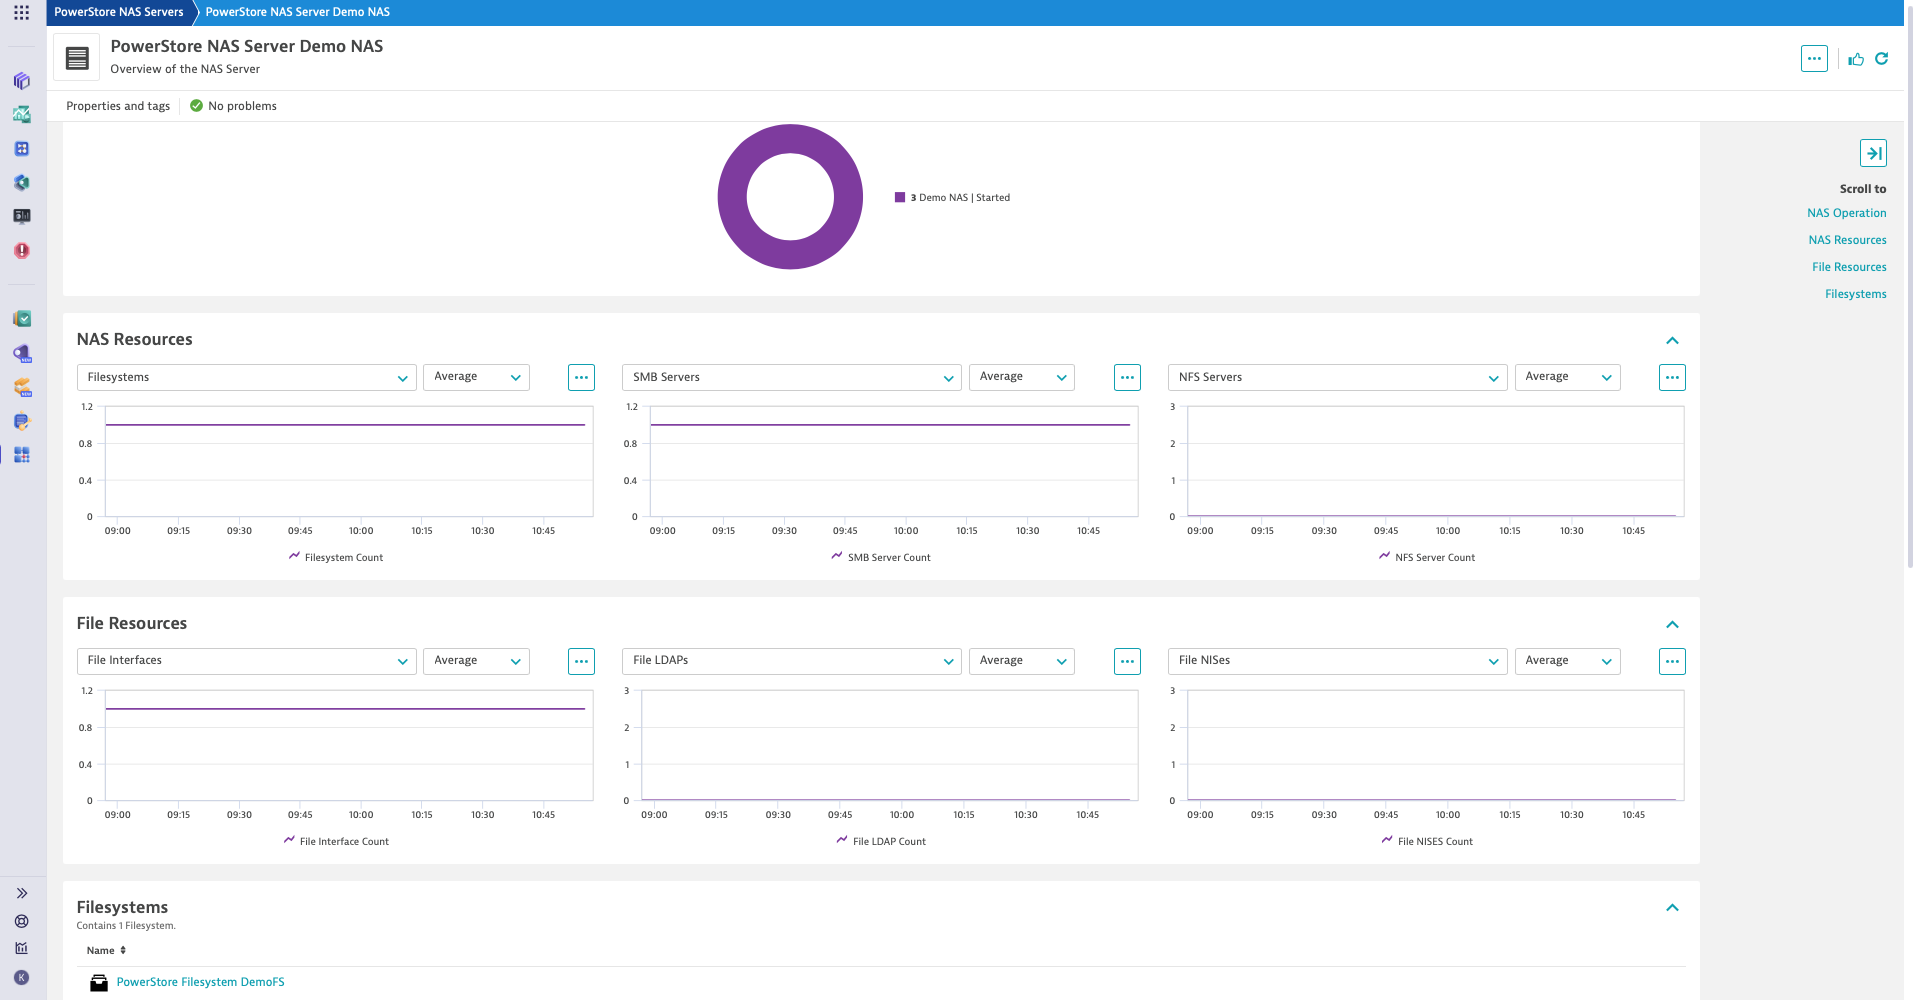The width and height of the screenshot is (1916, 1000).
Task: Open the File Interfaces metric dropdown
Action: [246, 661]
